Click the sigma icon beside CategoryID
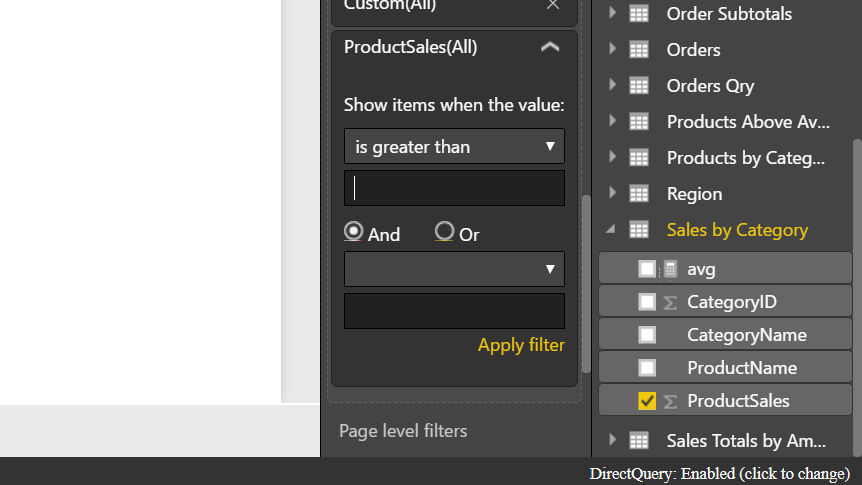 670,302
